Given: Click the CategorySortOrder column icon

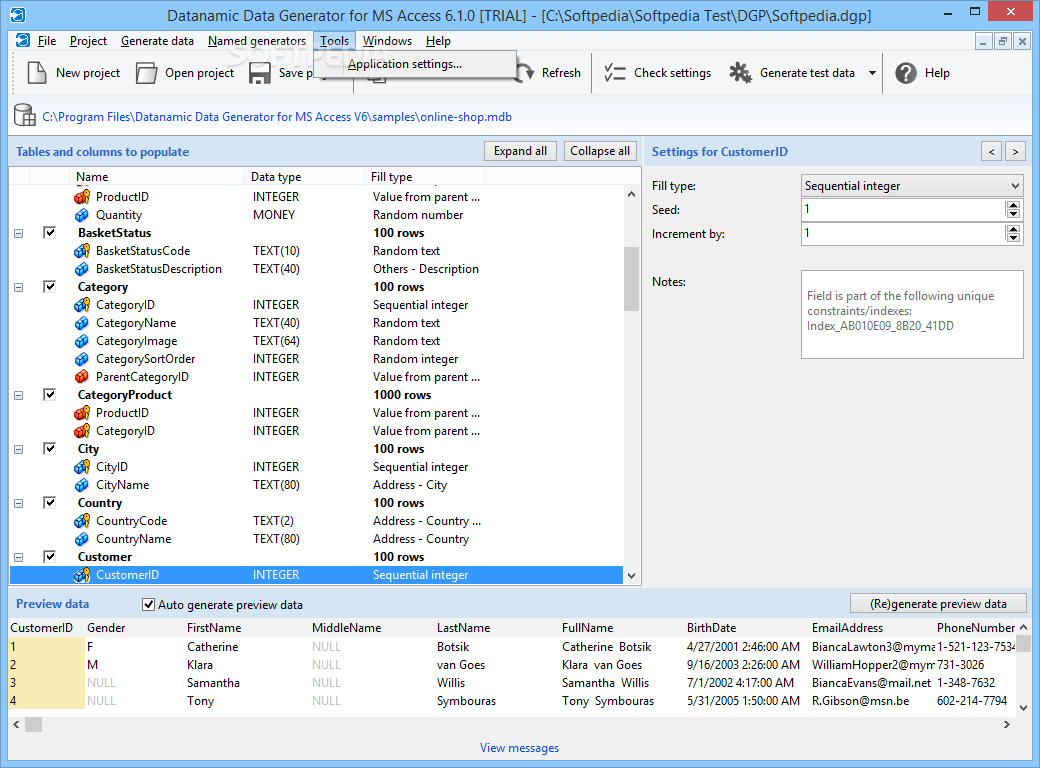Looking at the screenshot, I should click(x=82, y=359).
